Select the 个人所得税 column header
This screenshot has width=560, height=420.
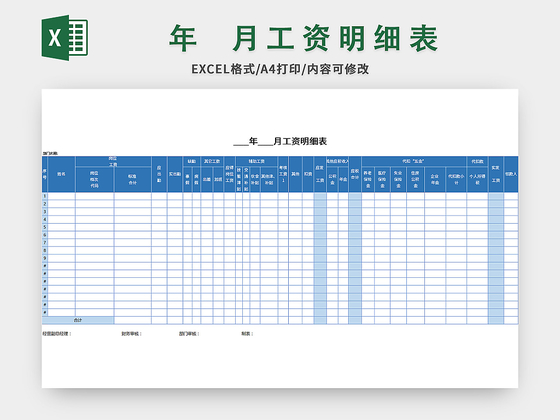[x=477, y=179]
